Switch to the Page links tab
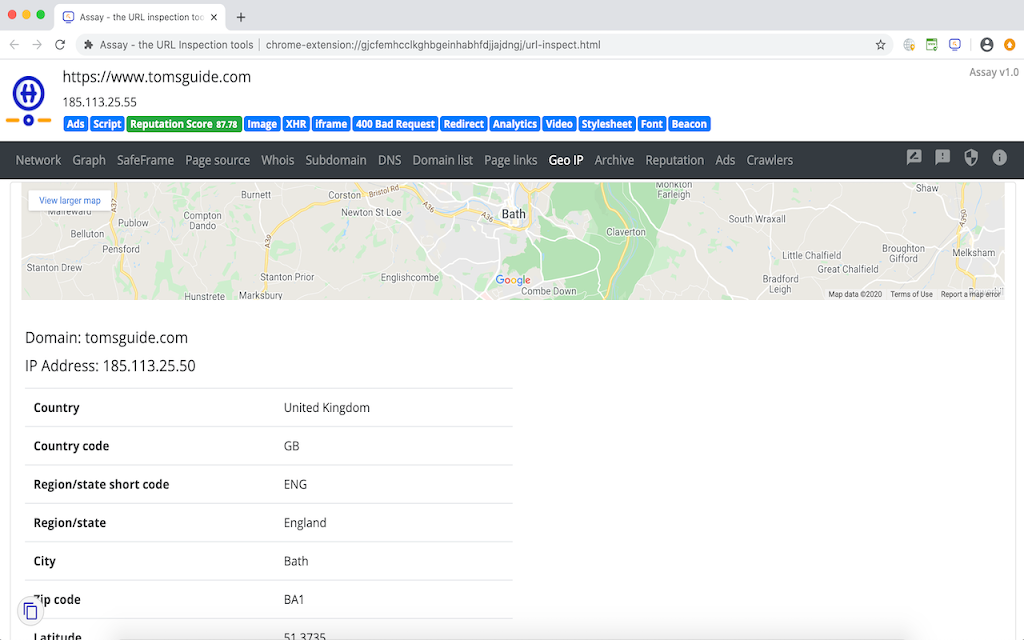 (x=510, y=160)
